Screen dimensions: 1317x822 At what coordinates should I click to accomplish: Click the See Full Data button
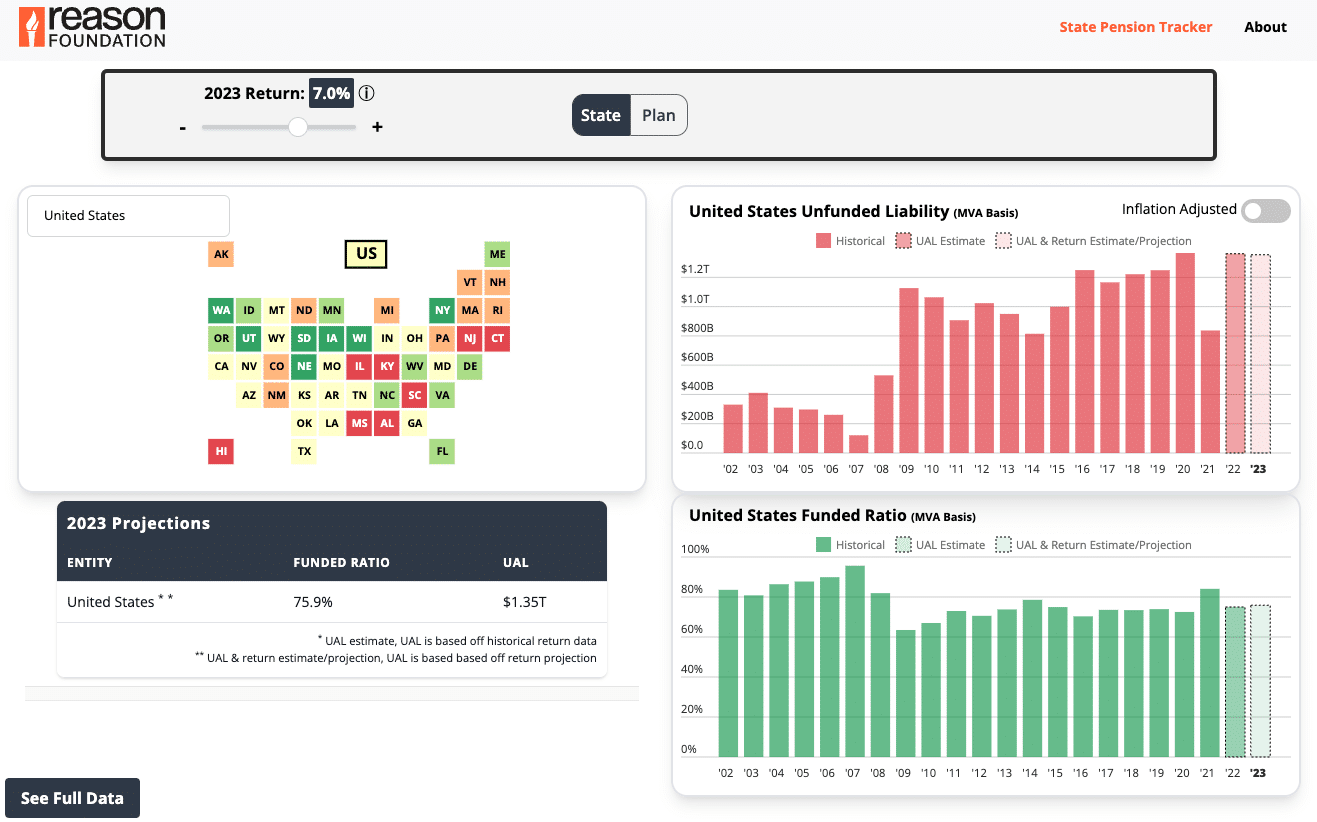click(x=72, y=798)
